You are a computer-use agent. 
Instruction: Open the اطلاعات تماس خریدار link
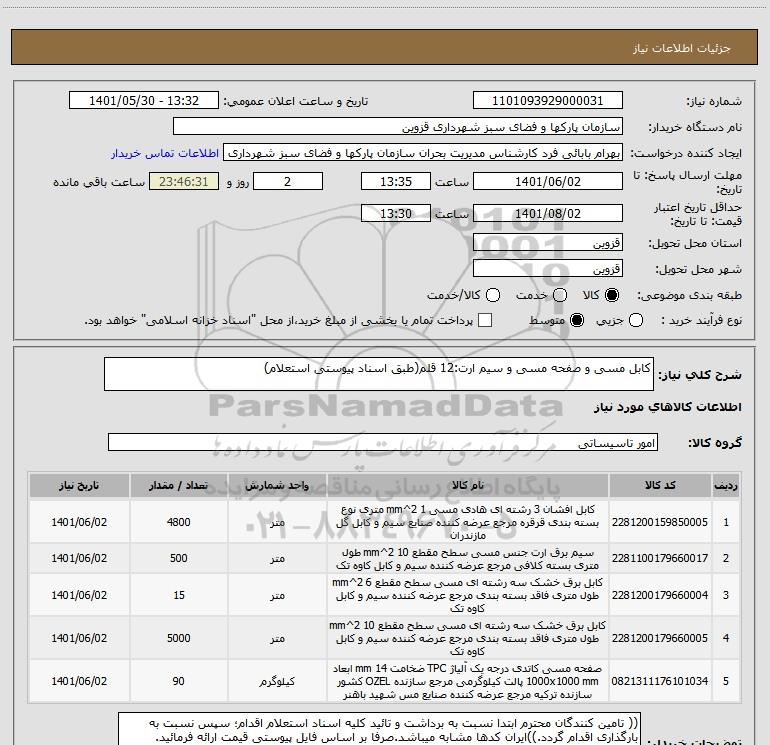coord(165,153)
